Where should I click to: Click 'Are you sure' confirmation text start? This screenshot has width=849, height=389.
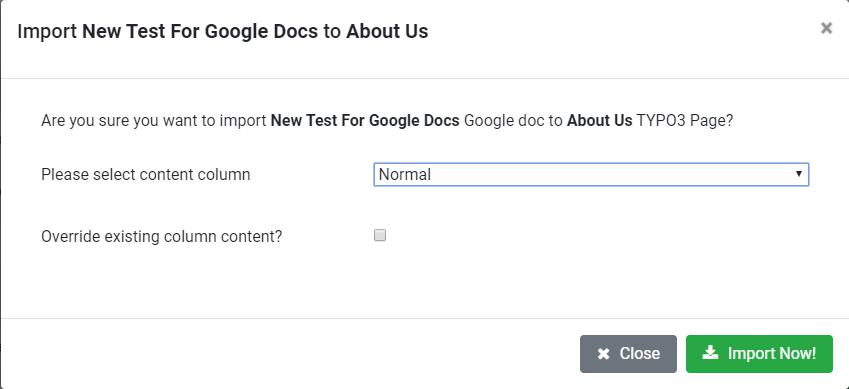(x=85, y=120)
